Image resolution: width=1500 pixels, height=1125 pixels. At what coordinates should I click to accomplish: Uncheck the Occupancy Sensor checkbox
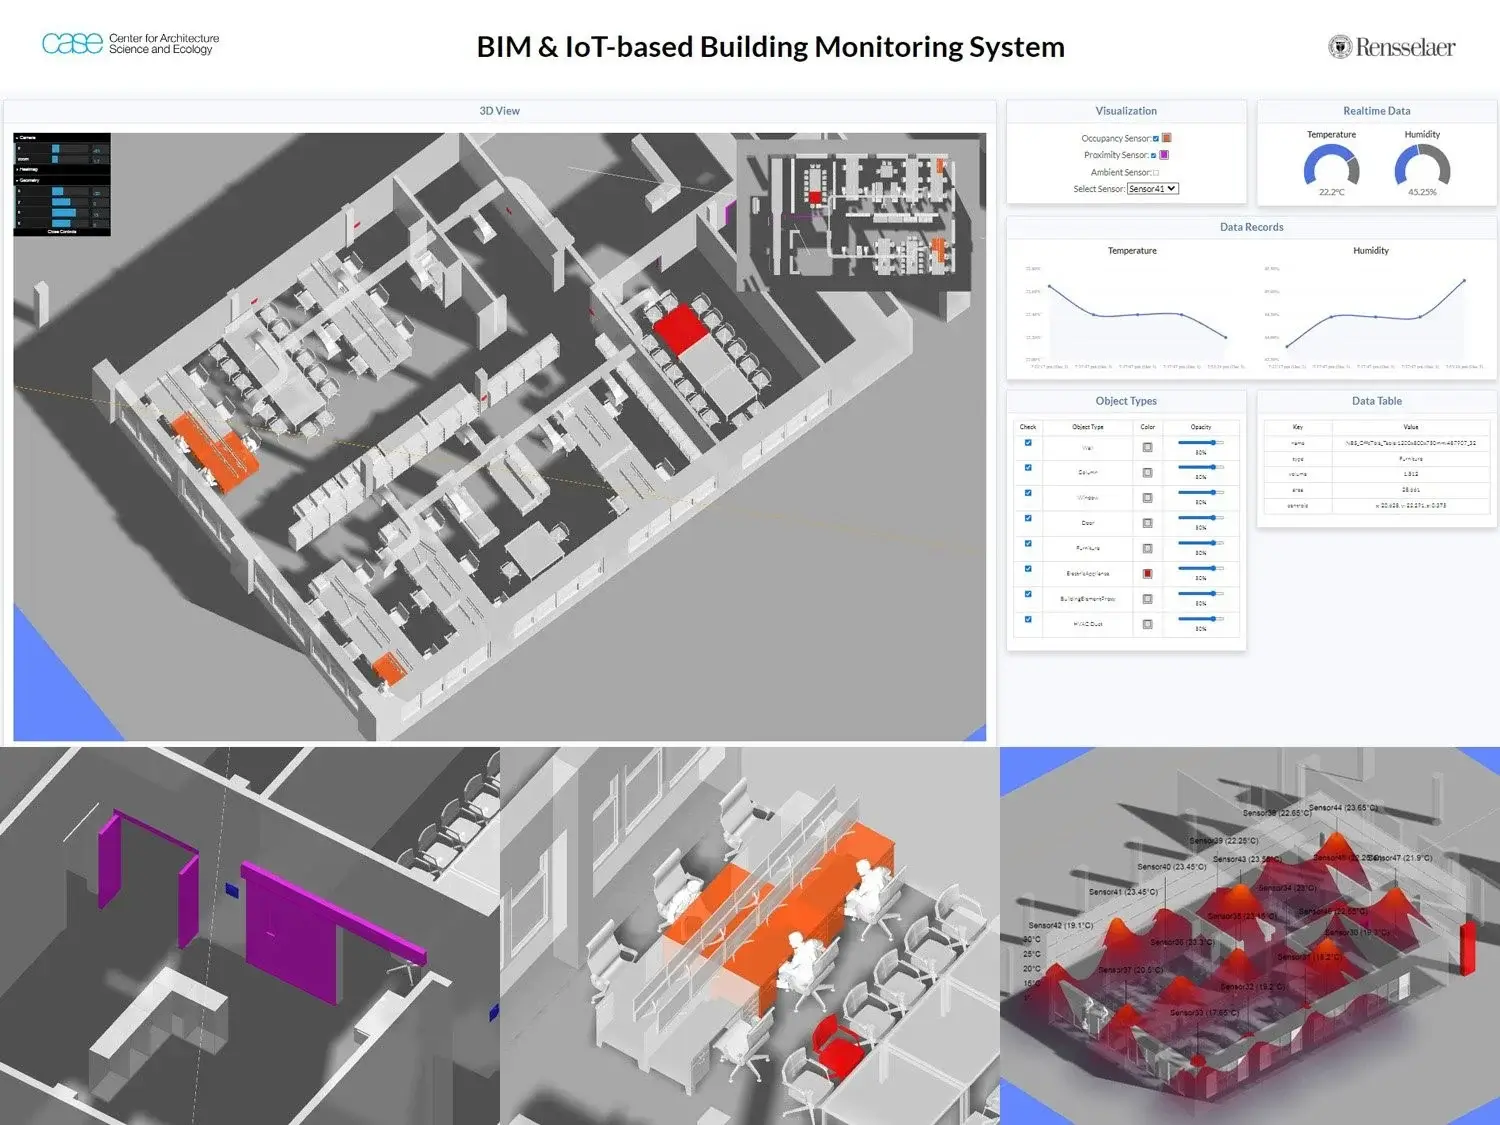[x=1156, y=138]
